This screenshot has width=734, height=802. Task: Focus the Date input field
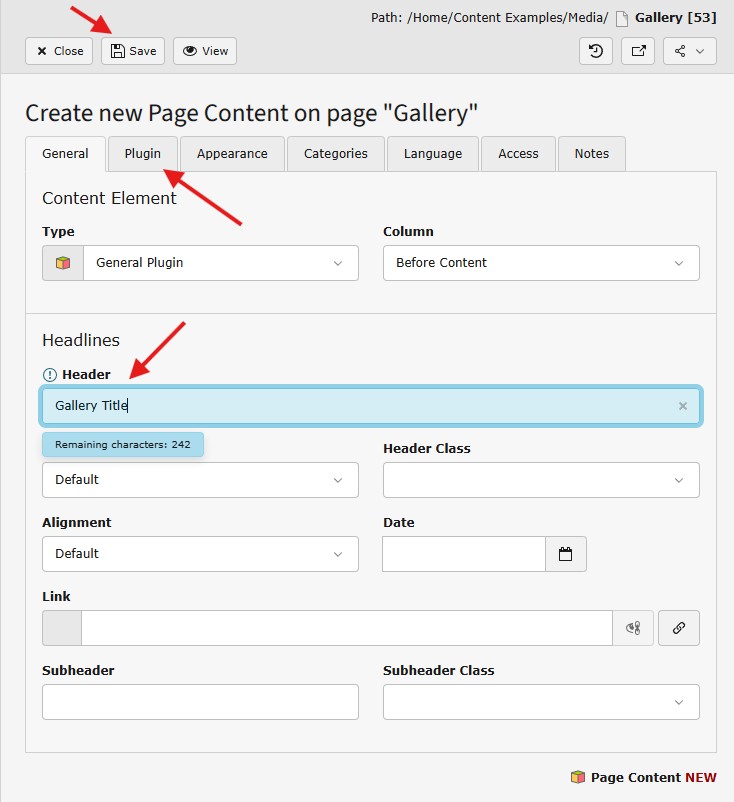[x=464, y=554]
